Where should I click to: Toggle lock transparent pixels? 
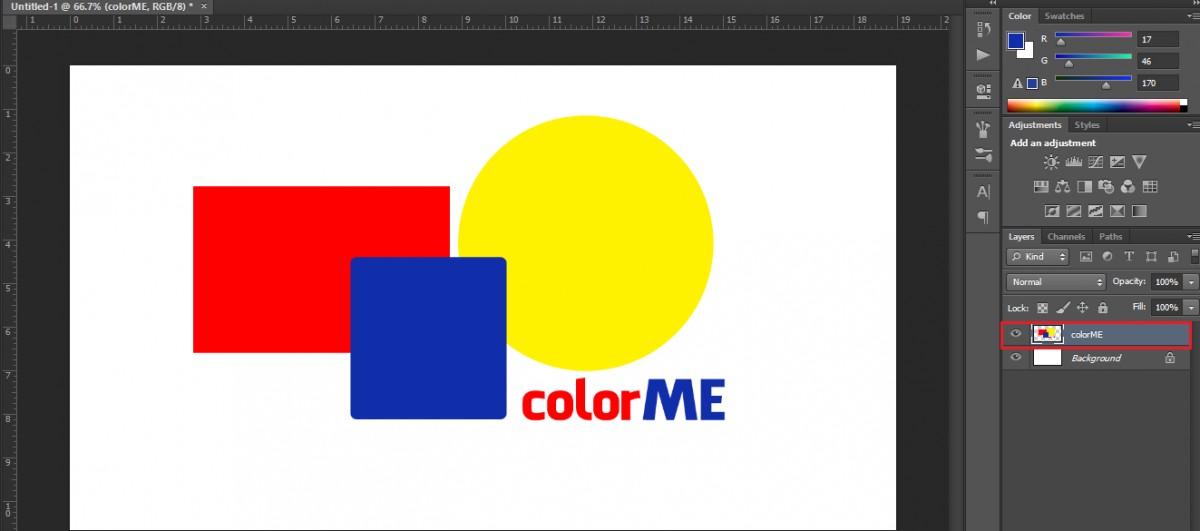click(1042, 308)
